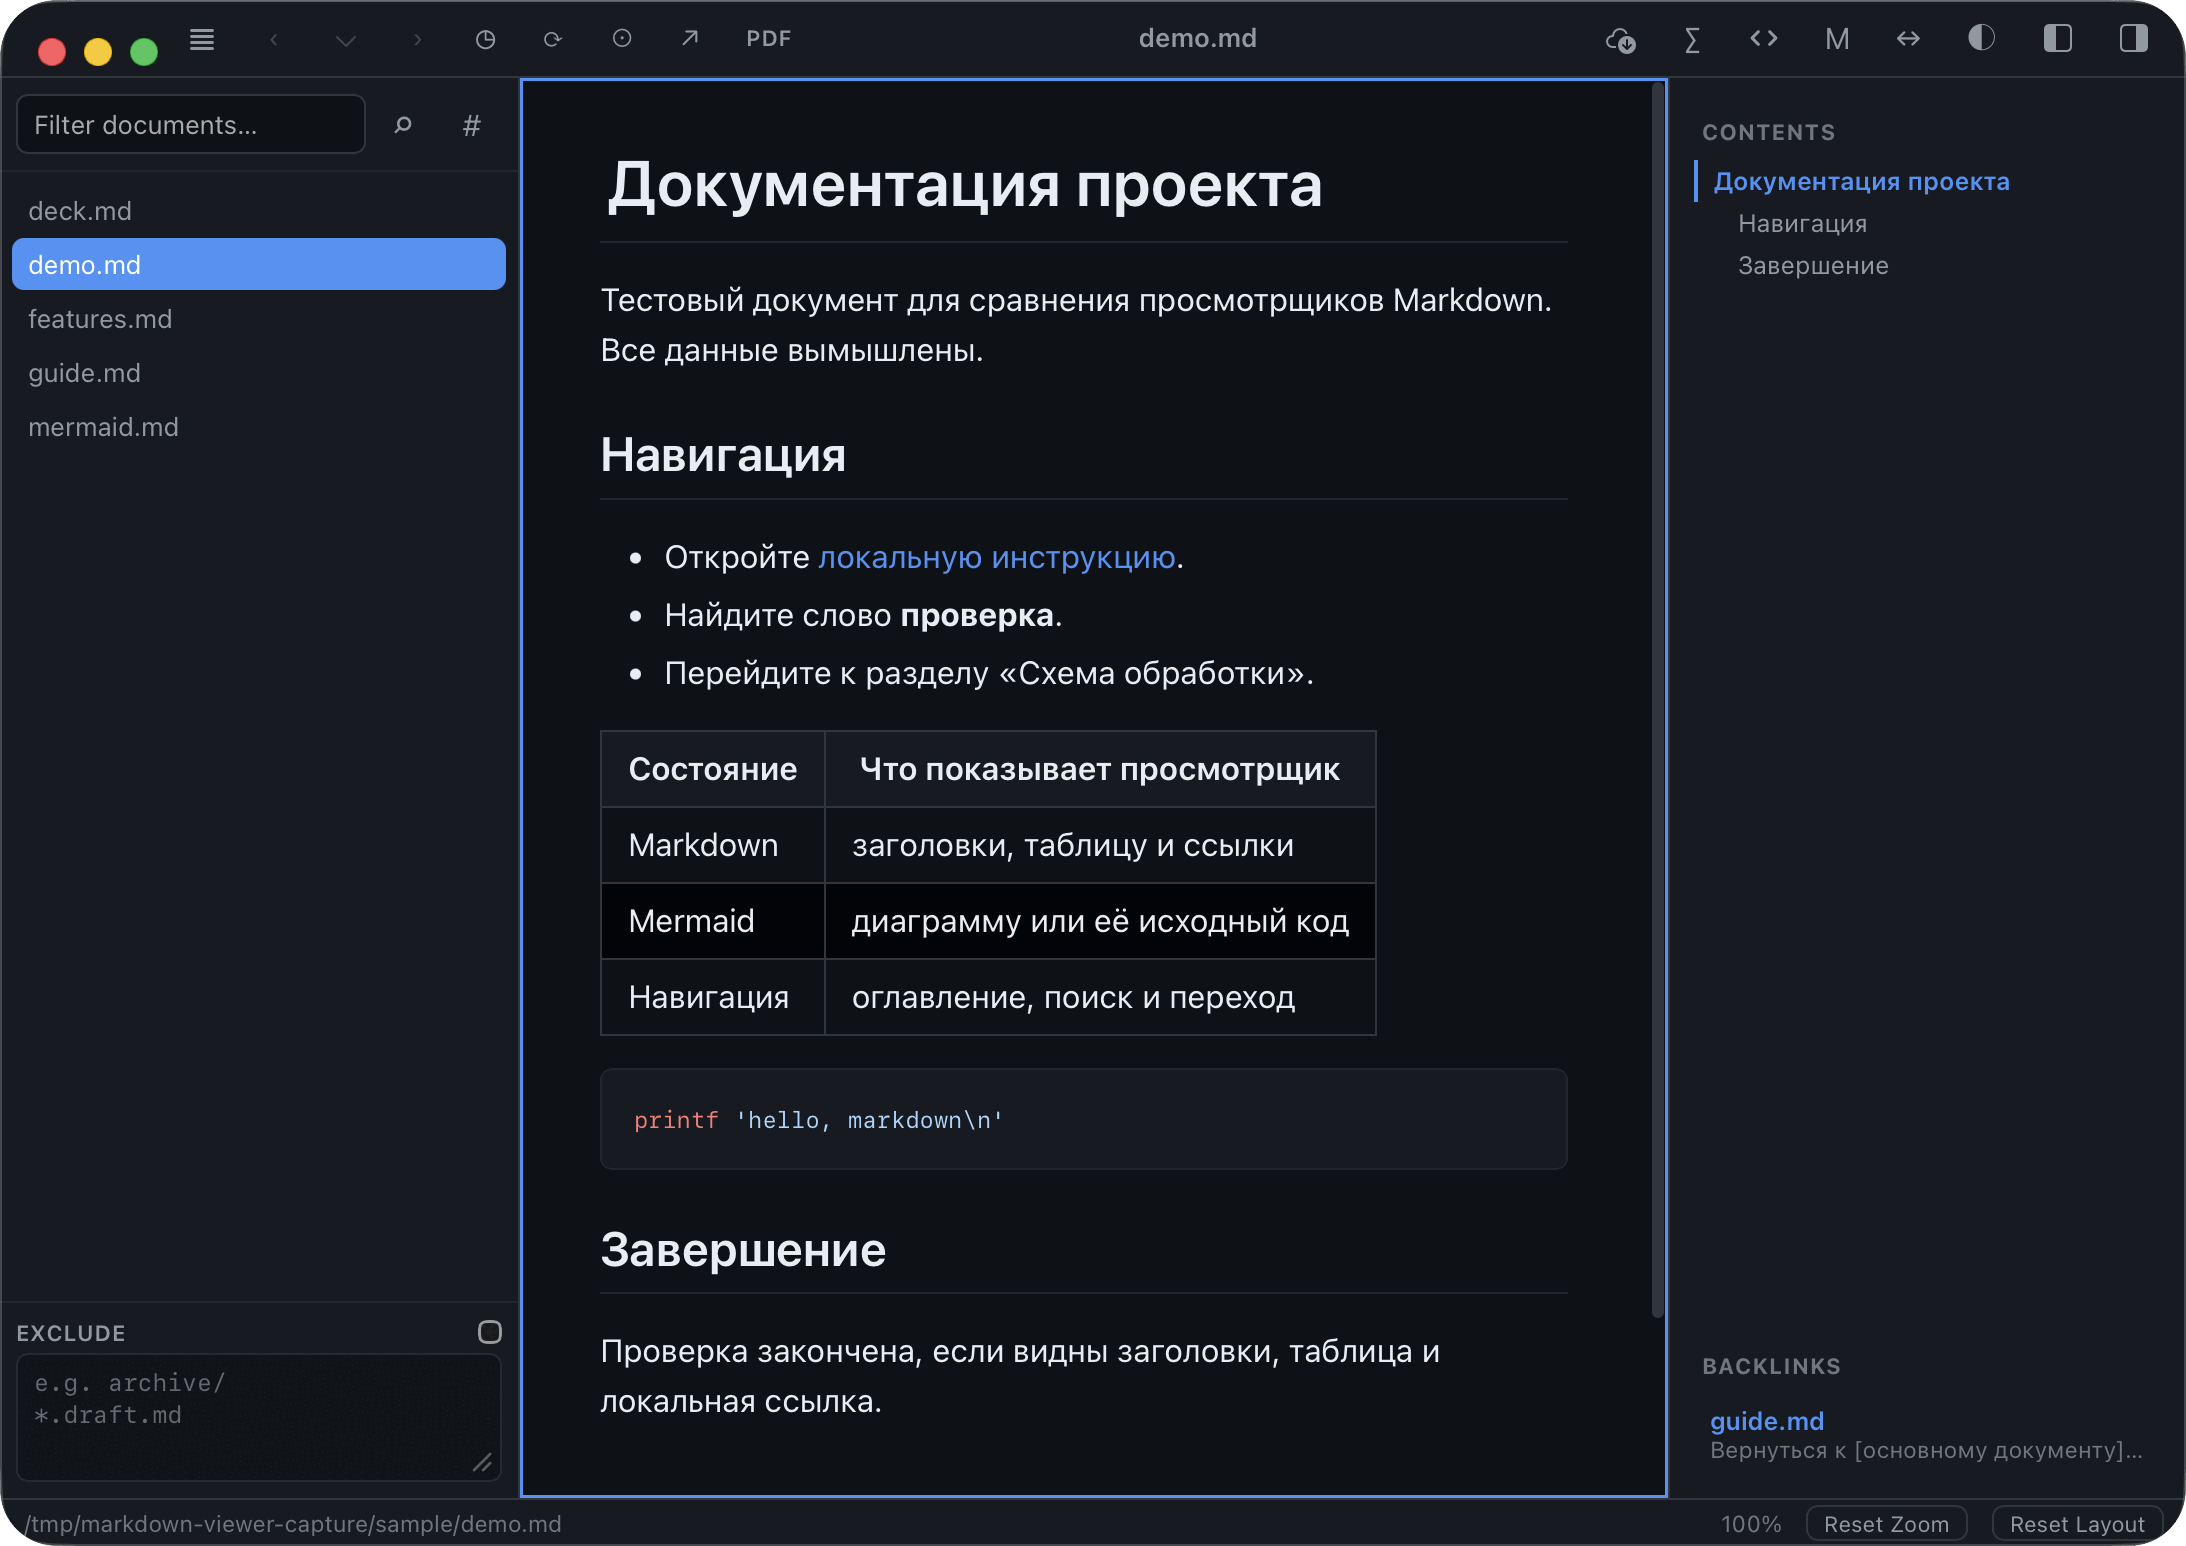The height and width of the screenshot is (1546, 2186).
Task: Click the printf code block
Action: pyautogui.click(x=1083, y=1119)
